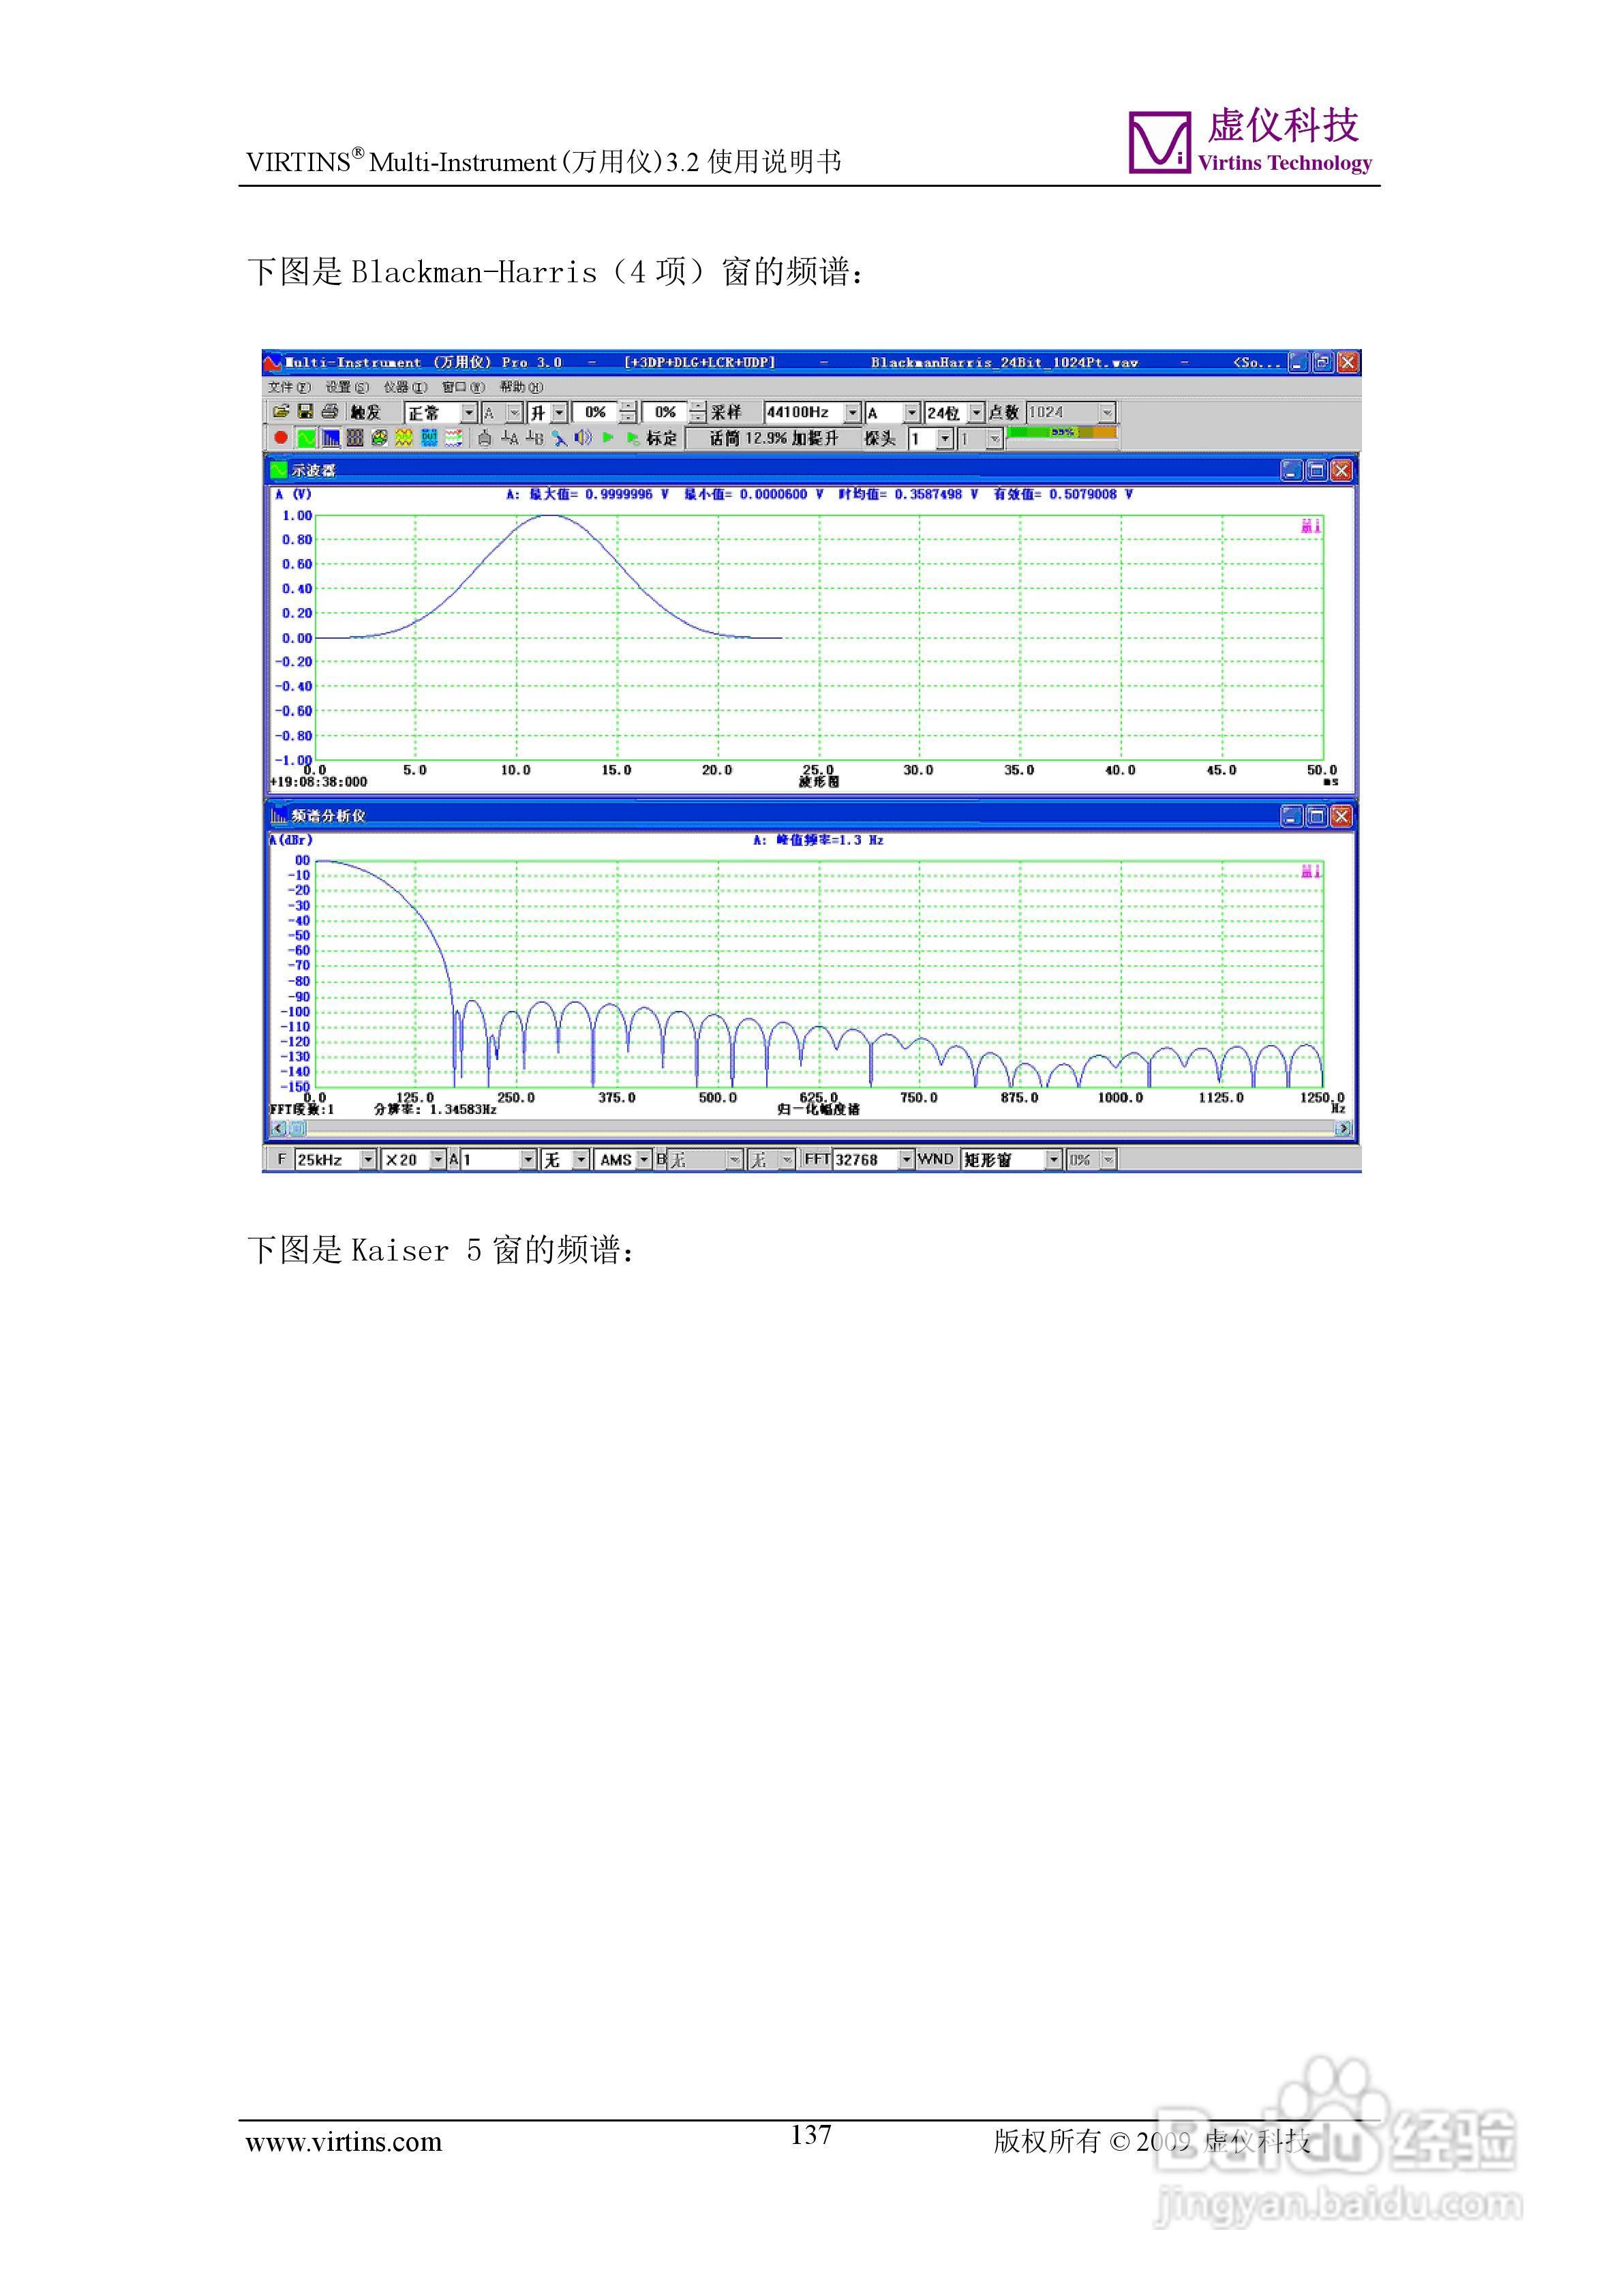1623x2296 pixels.
Task: Open the WND 矩形窗 window function dropdown
Action: click(x=1053, y=1160)
